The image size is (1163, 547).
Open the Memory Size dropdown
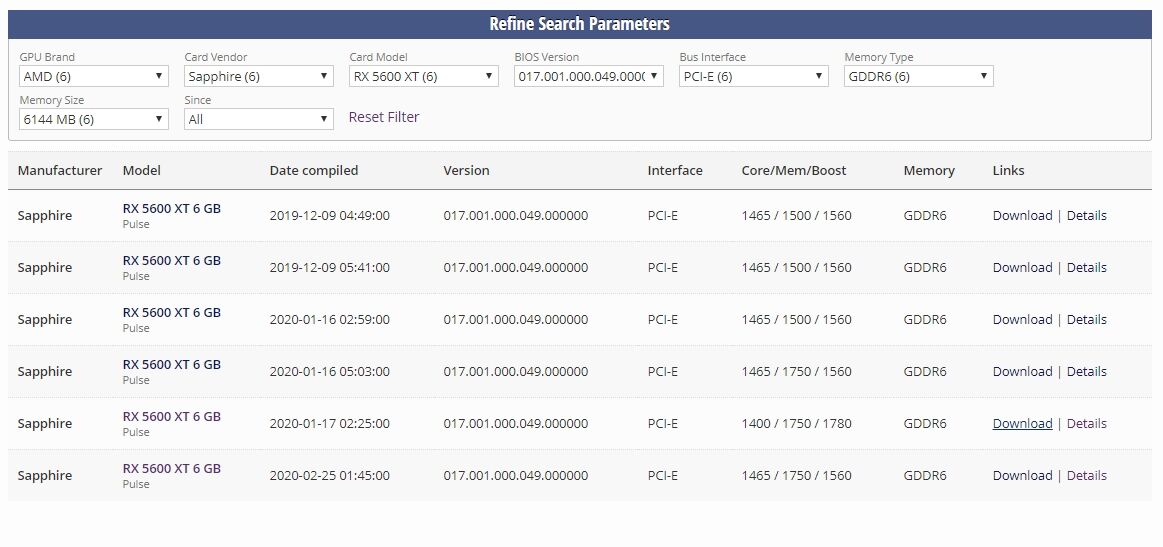pyautogui.click(x=93, y=119)
